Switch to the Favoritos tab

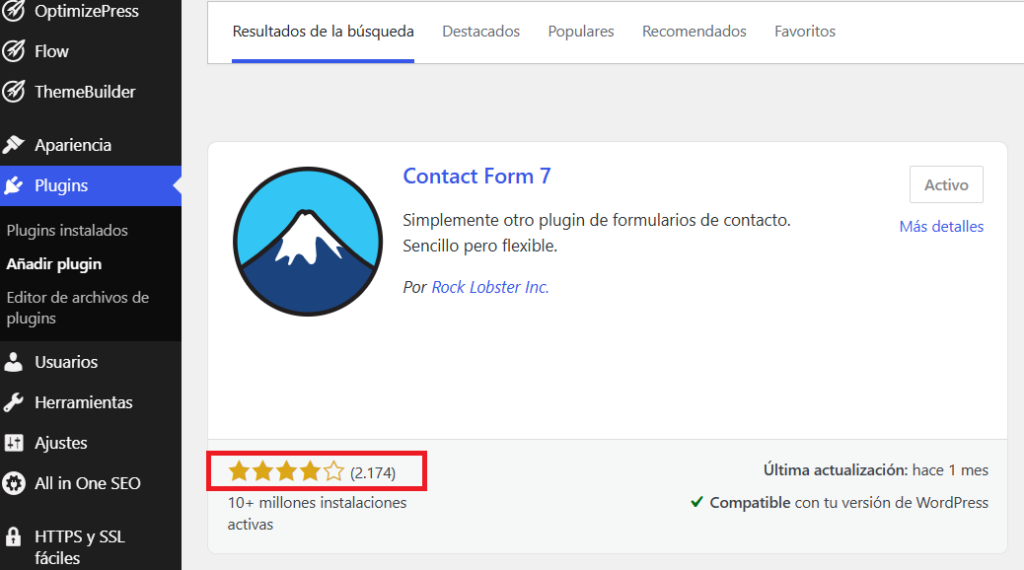pos(805,31)
